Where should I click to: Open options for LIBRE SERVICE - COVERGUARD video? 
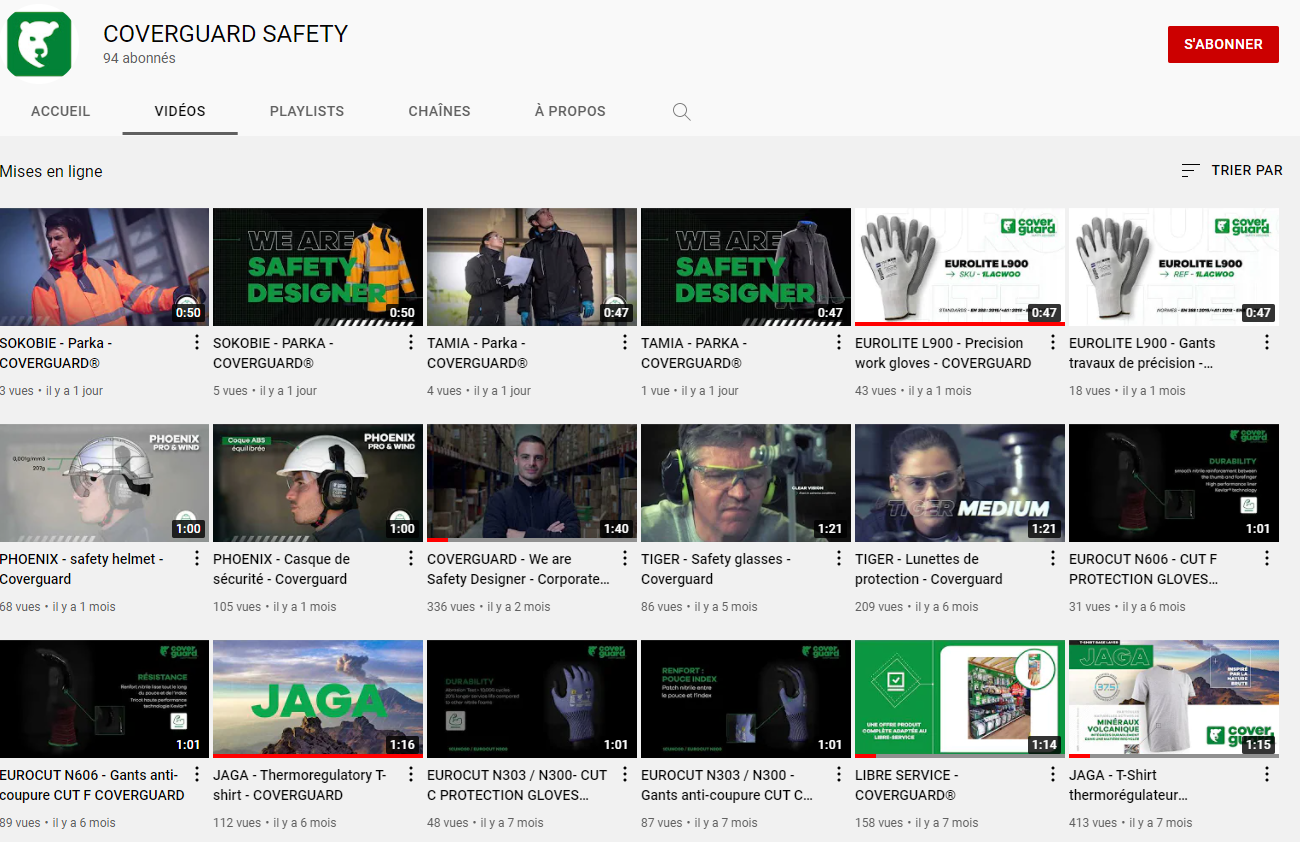[1053, 775]
